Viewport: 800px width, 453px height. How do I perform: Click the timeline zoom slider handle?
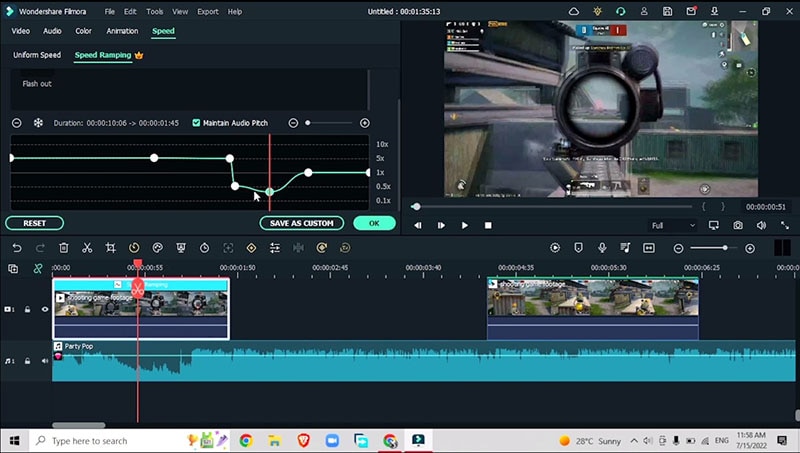tap(724, 248)
